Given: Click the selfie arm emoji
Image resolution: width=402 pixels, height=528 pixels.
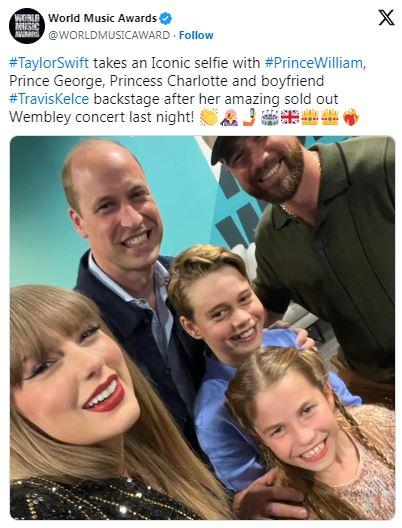Looking at the screenshot, I should 250,118.
